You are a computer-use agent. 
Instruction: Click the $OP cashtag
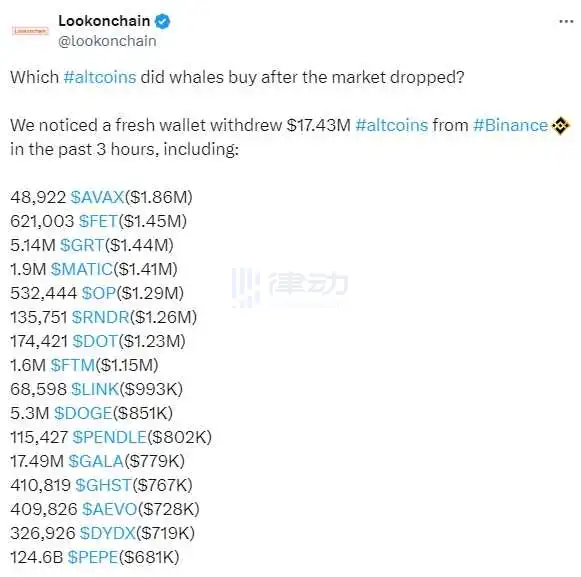click(99, 293)
